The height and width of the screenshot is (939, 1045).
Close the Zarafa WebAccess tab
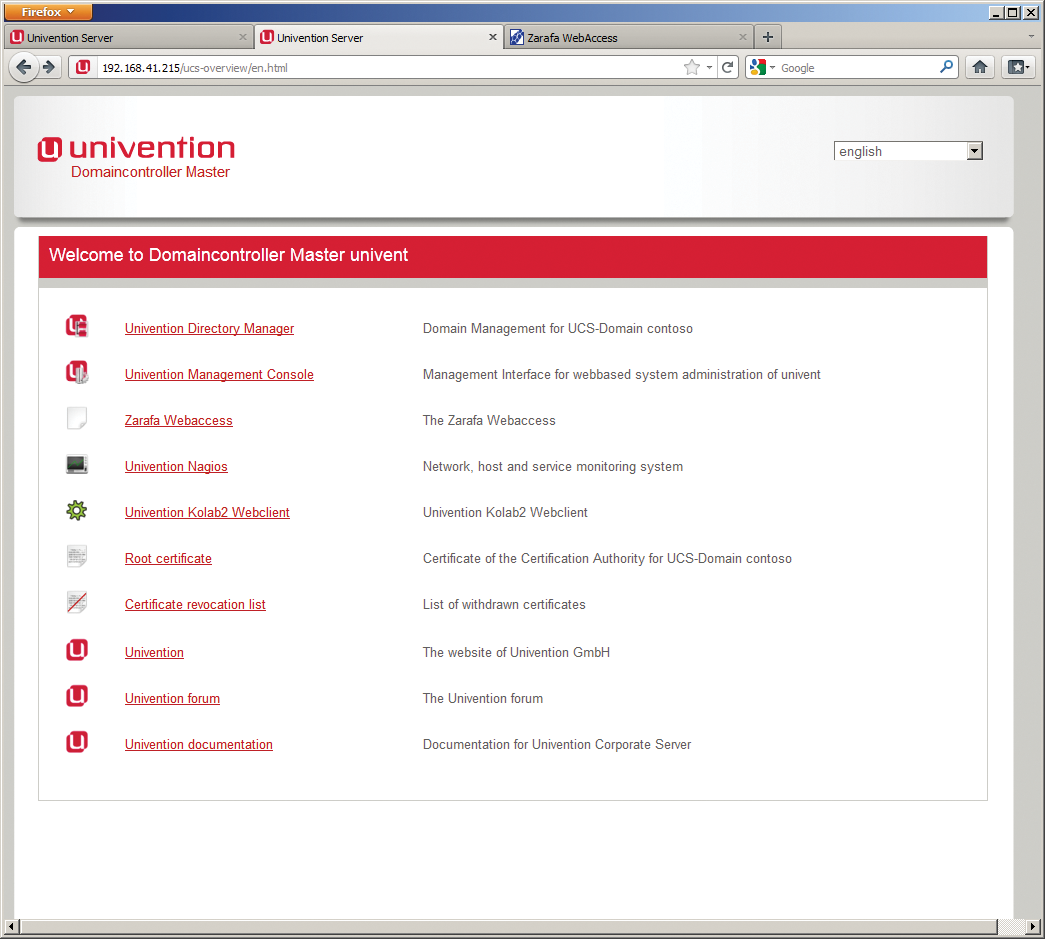pyautogui.click(x=743, y=37)
